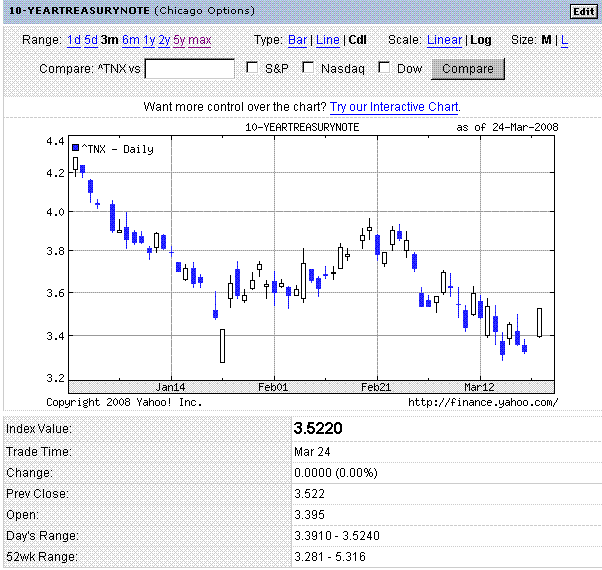602x570 pixels.
Task: Click the blue ^TNX legend swatch
Action: click(75, 148)
